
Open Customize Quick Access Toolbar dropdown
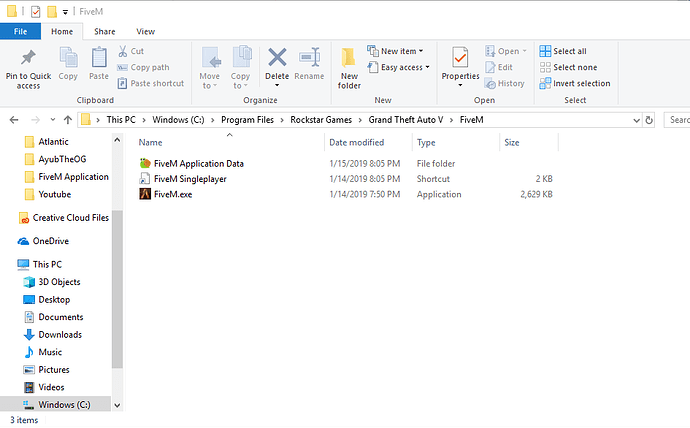pos(65,12)
